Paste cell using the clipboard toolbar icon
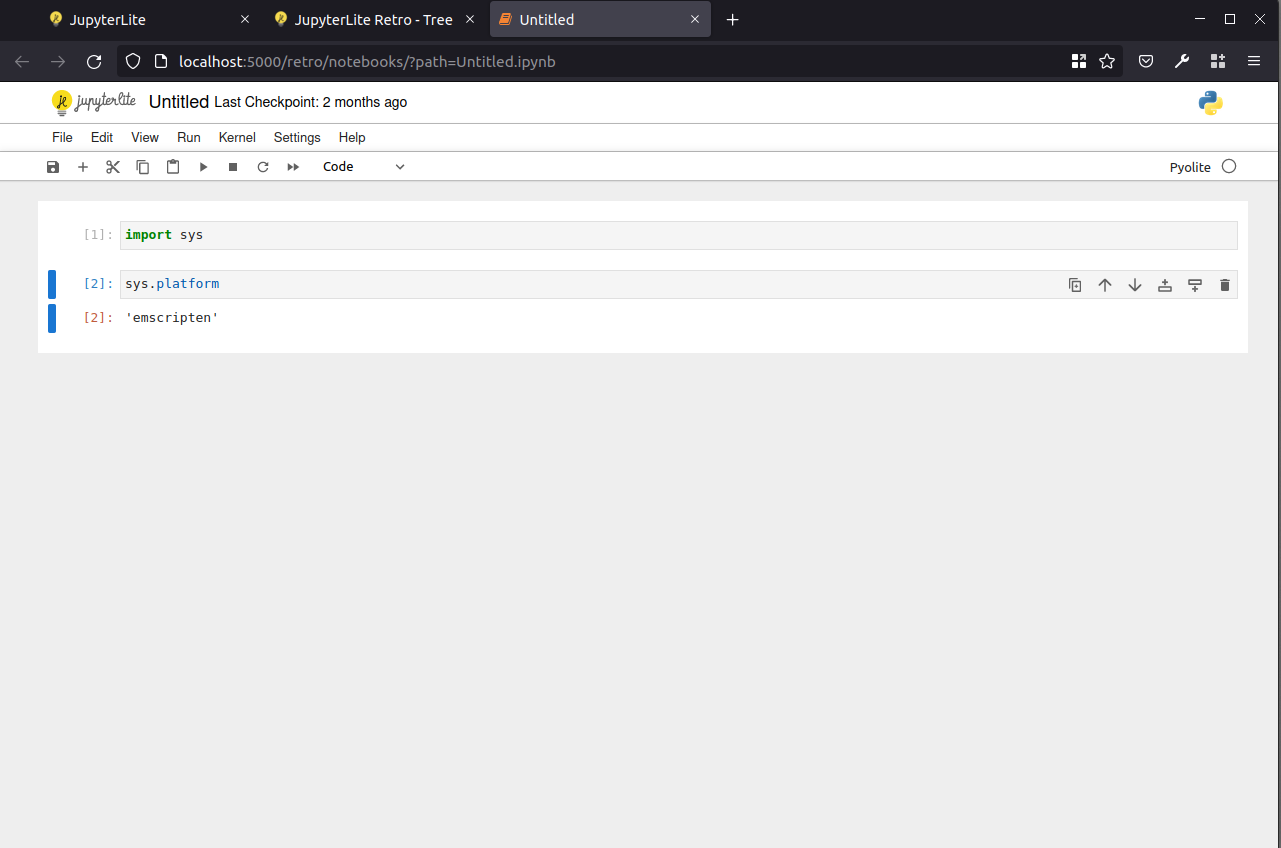 tap(173, 167)
